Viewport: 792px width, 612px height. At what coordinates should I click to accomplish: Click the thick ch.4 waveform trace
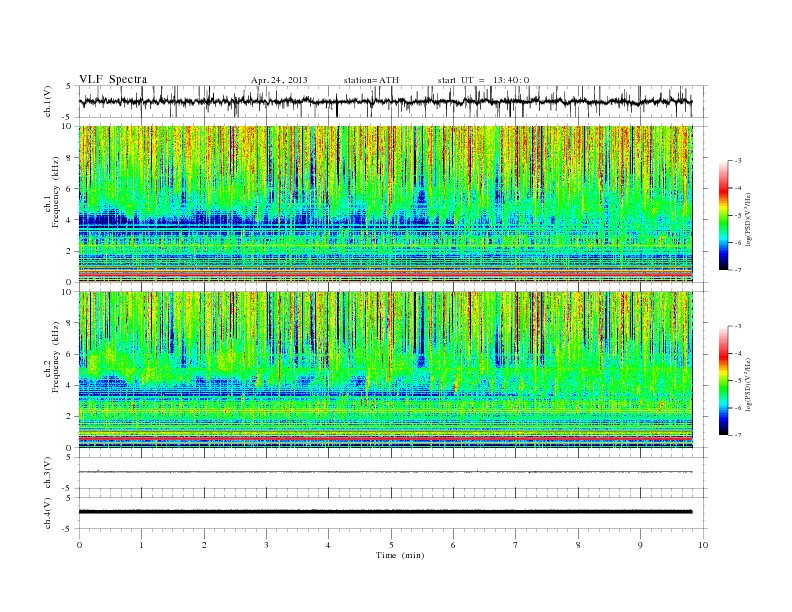(x=386, y=512)
